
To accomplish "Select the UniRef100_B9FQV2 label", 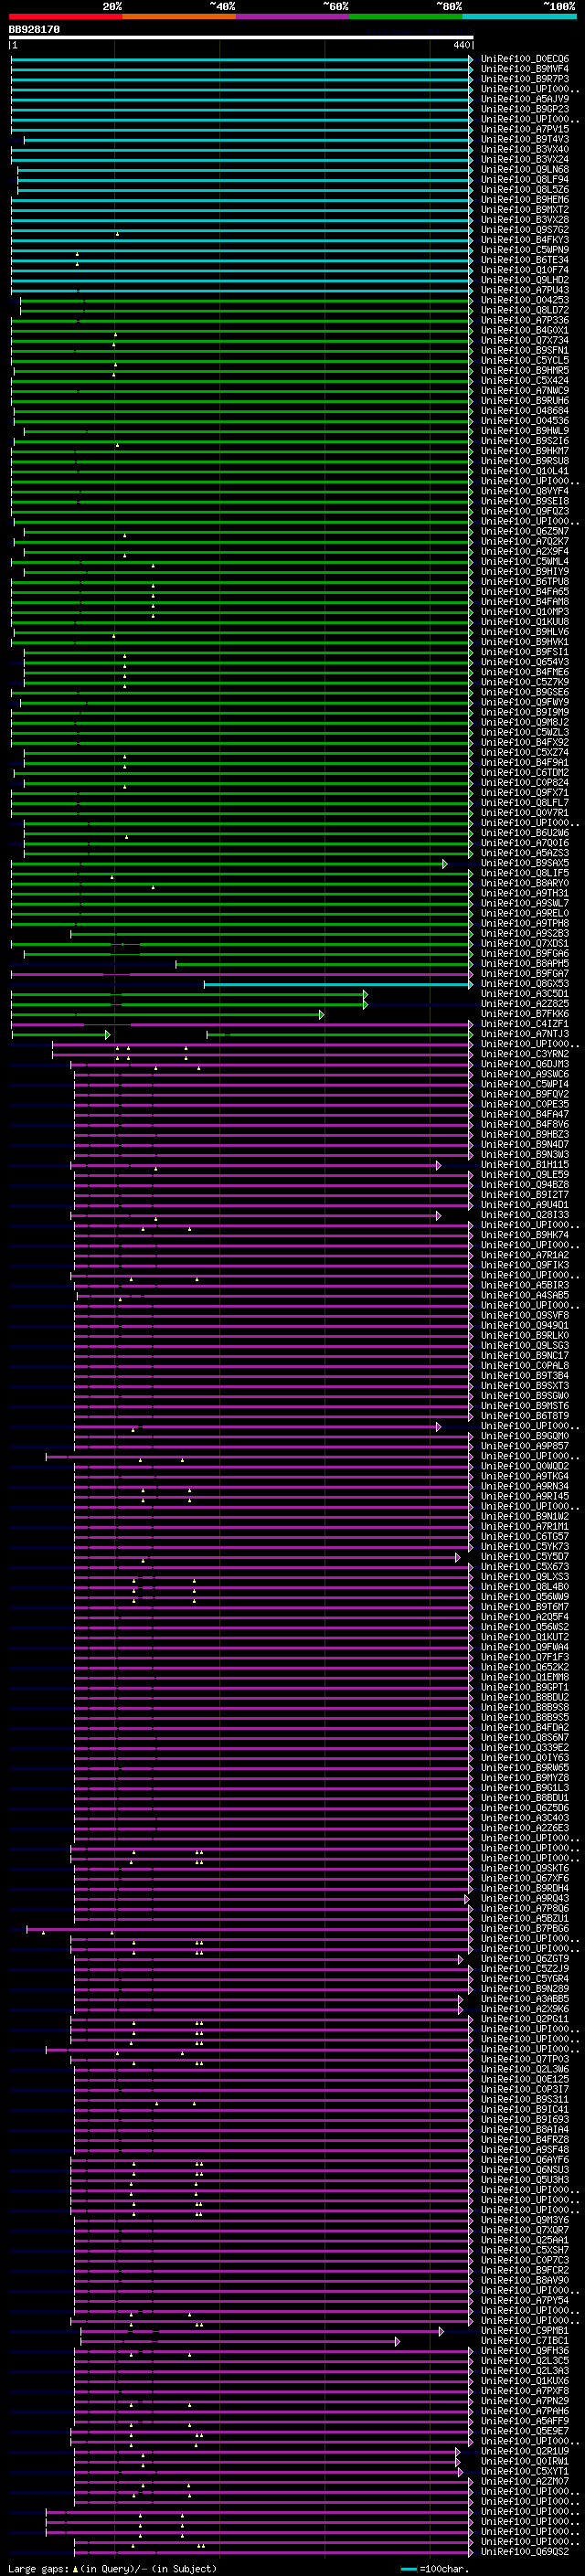I will tap(525, 1094).
